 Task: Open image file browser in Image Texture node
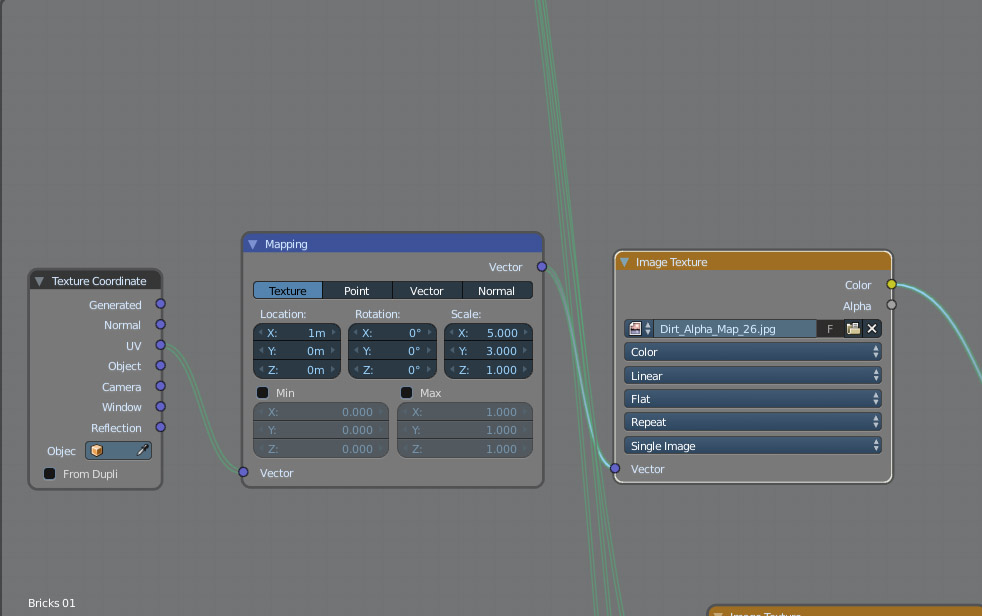[852, 328]
